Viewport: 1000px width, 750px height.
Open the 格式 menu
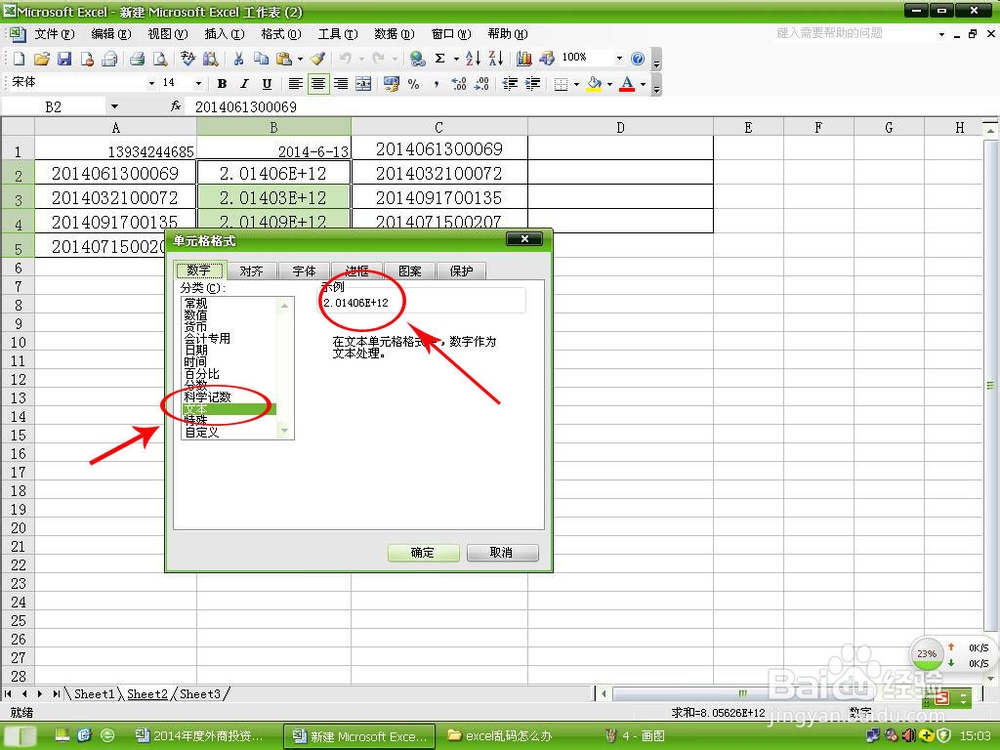tap(281, 34)
